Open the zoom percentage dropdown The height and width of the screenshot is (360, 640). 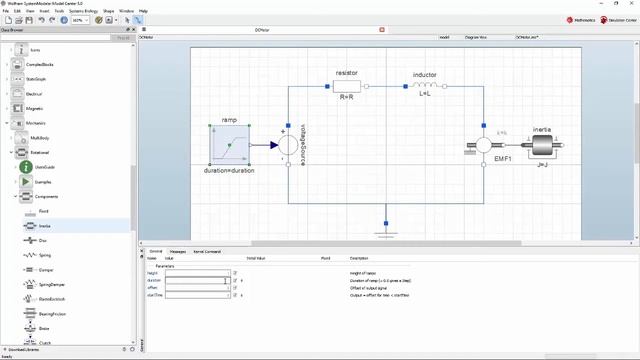(x=86, y=20)
